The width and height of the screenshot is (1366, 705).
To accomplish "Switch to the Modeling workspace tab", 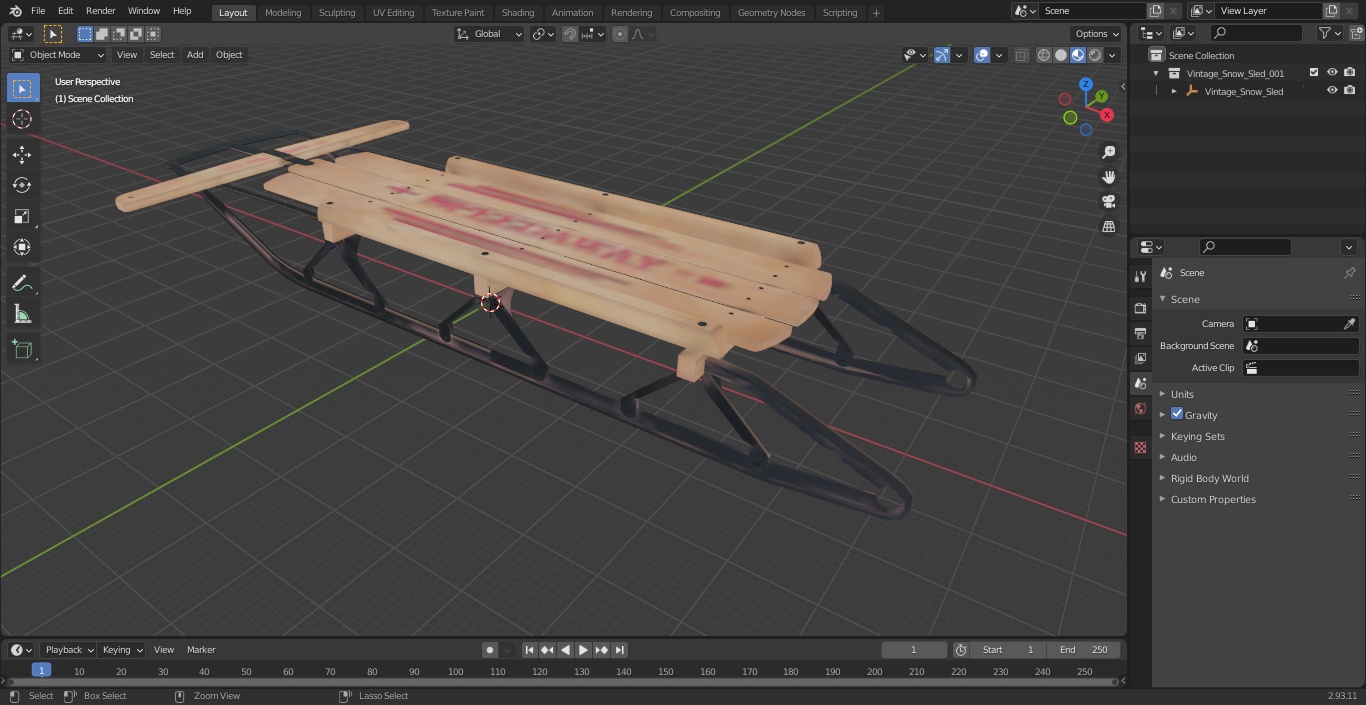I will coord(283,13).
